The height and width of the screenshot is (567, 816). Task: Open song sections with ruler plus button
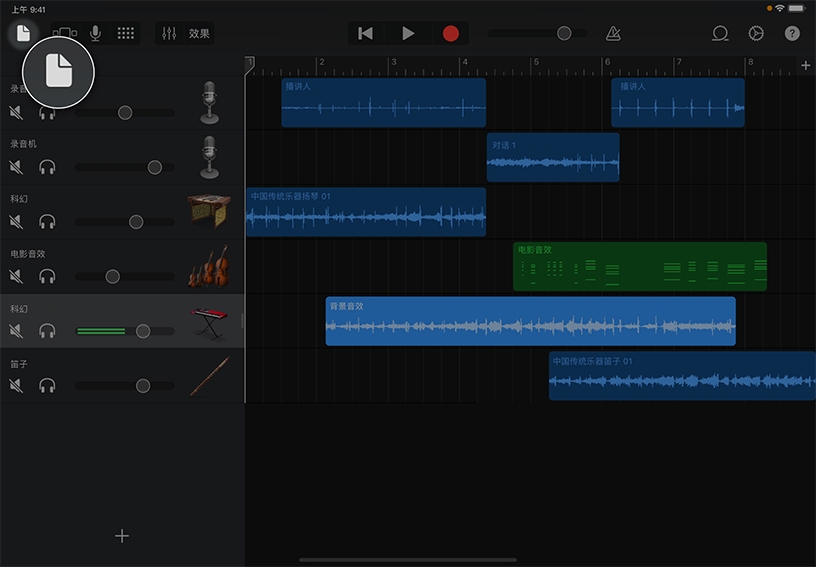coord(806,66)
